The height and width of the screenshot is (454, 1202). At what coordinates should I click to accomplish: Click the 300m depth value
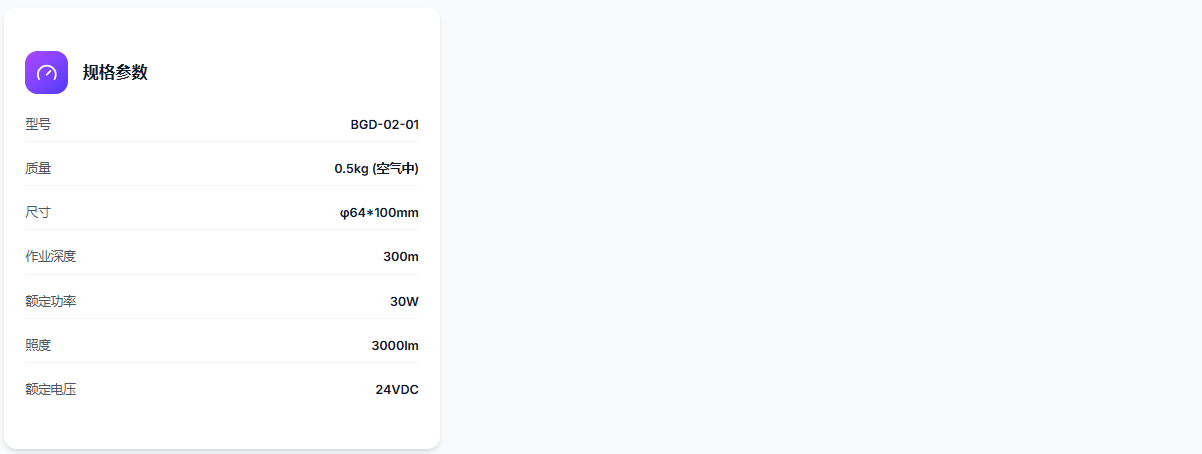400,257
